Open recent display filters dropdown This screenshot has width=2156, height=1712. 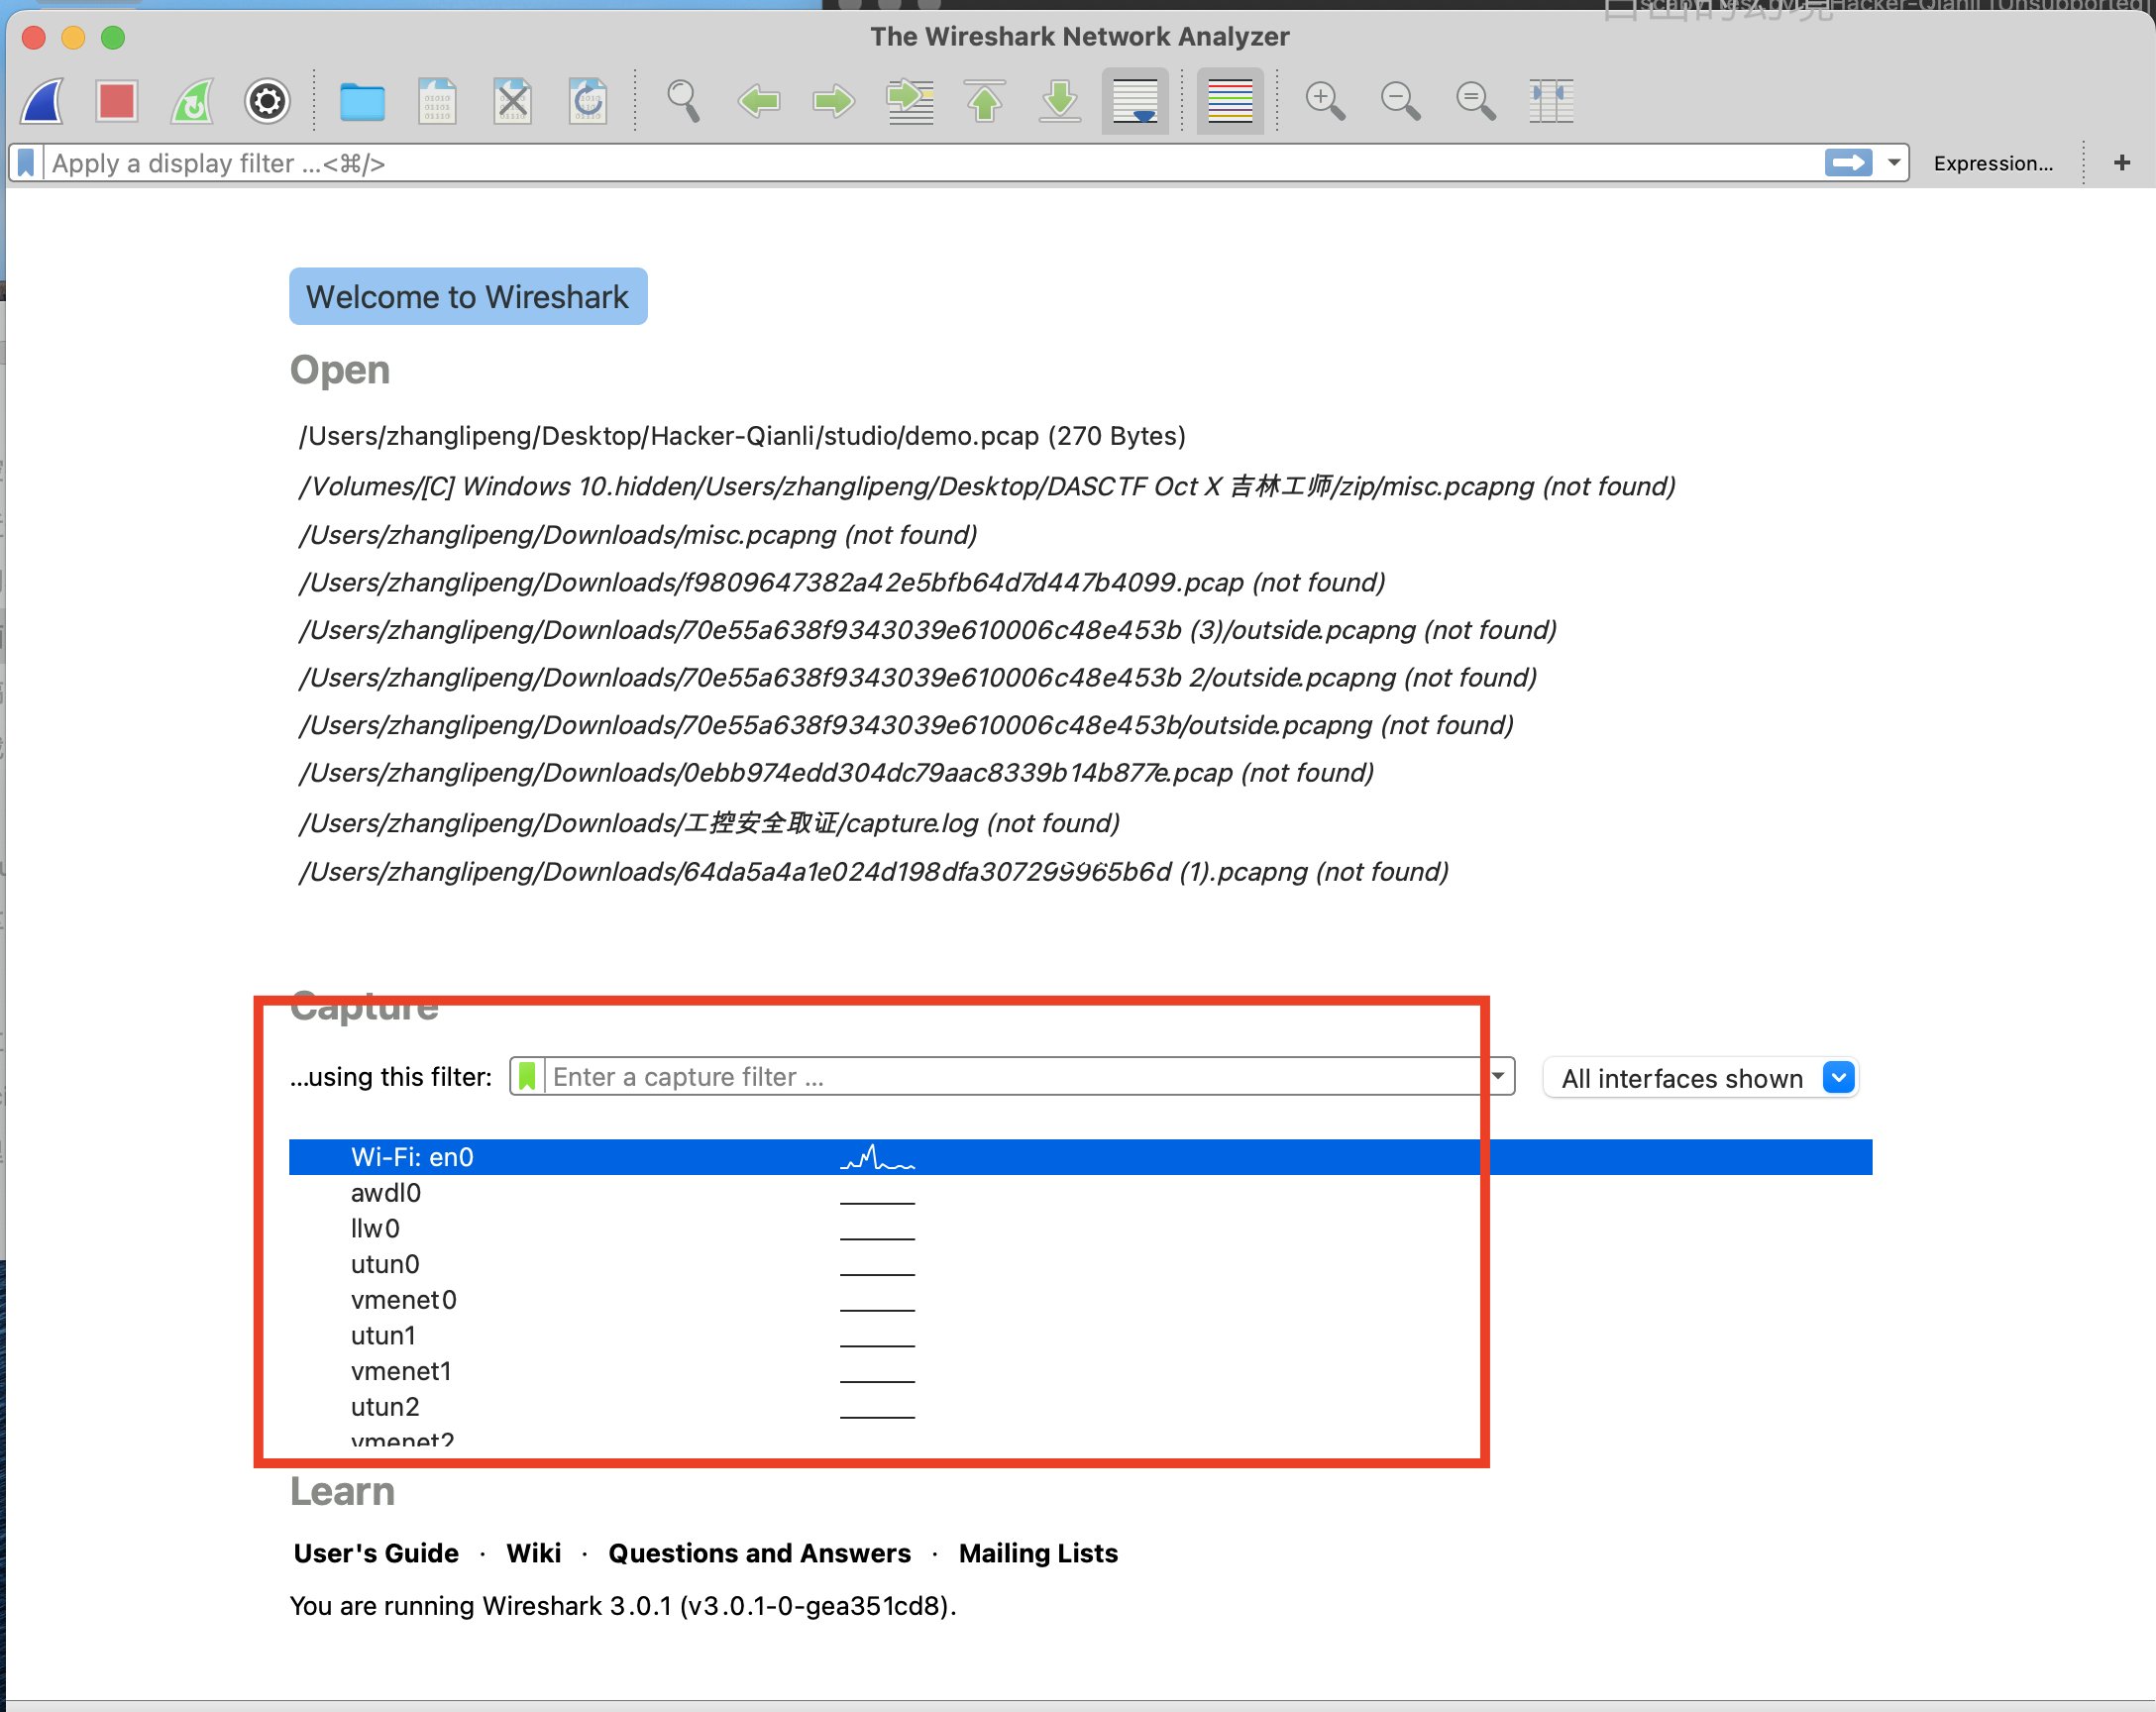pyautogui.click(x=1894, y=163)
